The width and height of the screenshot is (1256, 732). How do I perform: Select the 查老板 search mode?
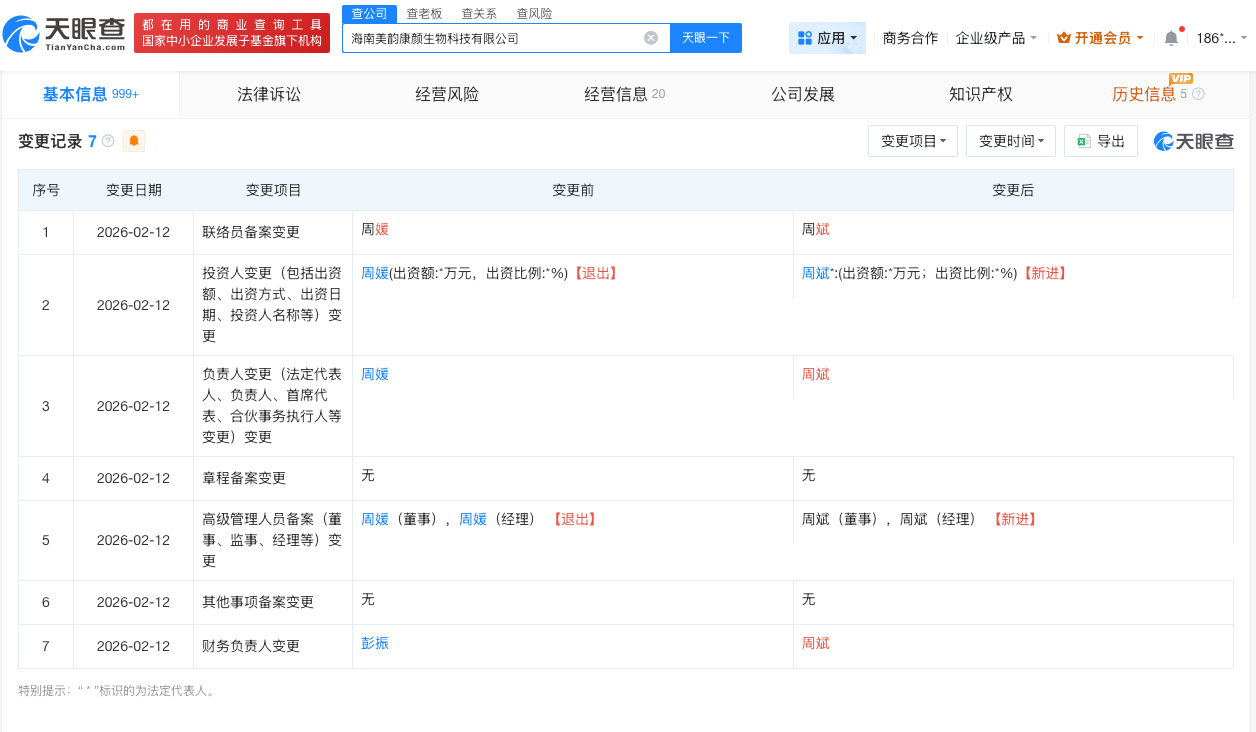[x=424, y=13]
